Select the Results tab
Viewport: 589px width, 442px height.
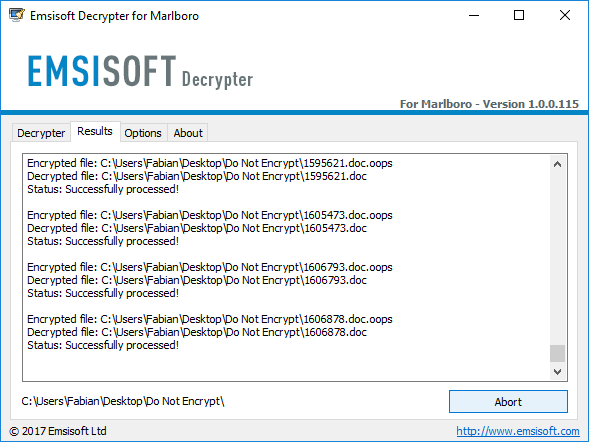pyautogui.click(x=95, y=131)
